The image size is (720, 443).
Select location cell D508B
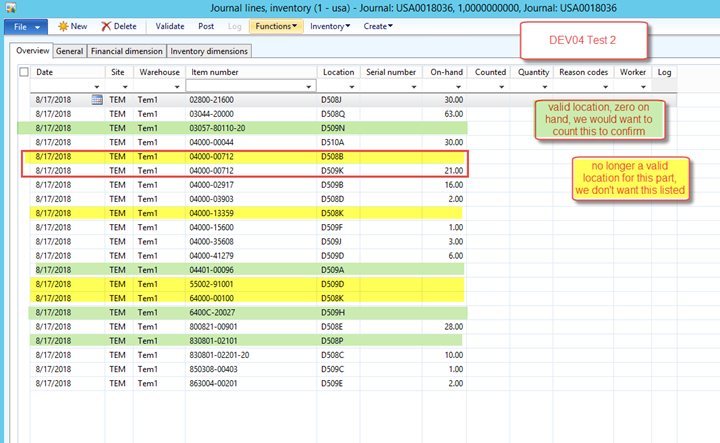click(332, 157)
